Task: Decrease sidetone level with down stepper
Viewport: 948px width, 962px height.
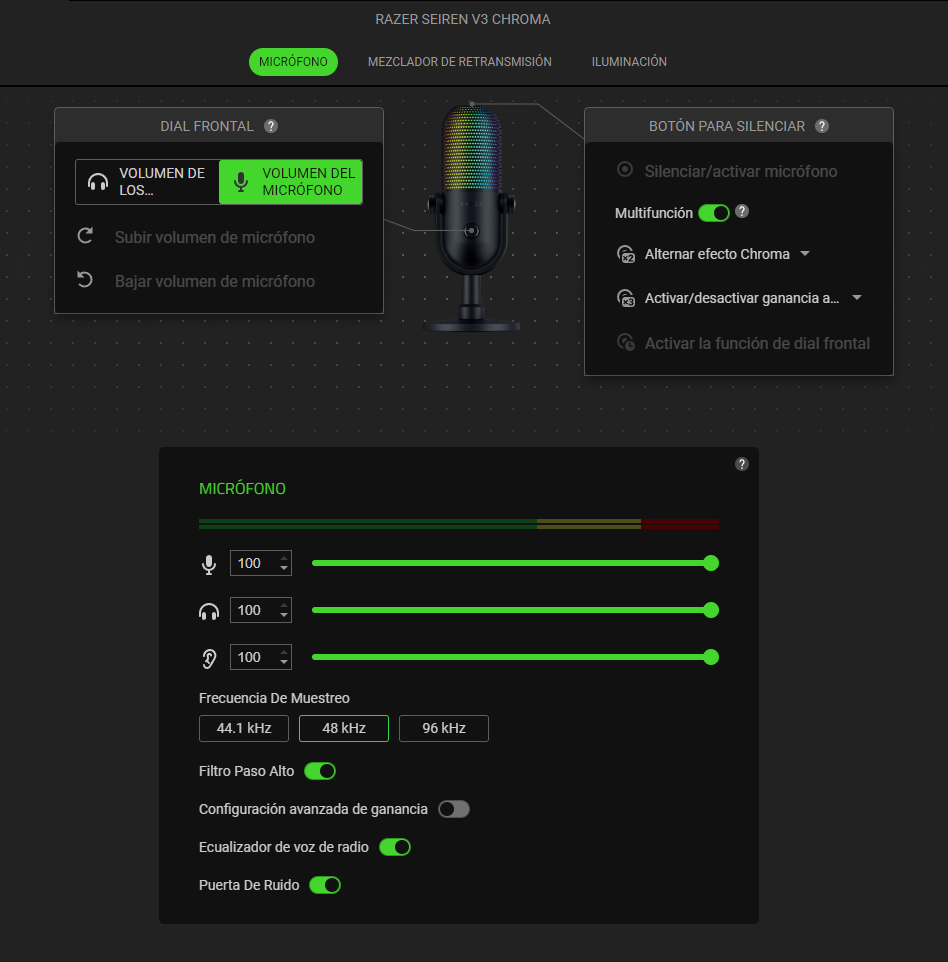Action: point(283,663)
